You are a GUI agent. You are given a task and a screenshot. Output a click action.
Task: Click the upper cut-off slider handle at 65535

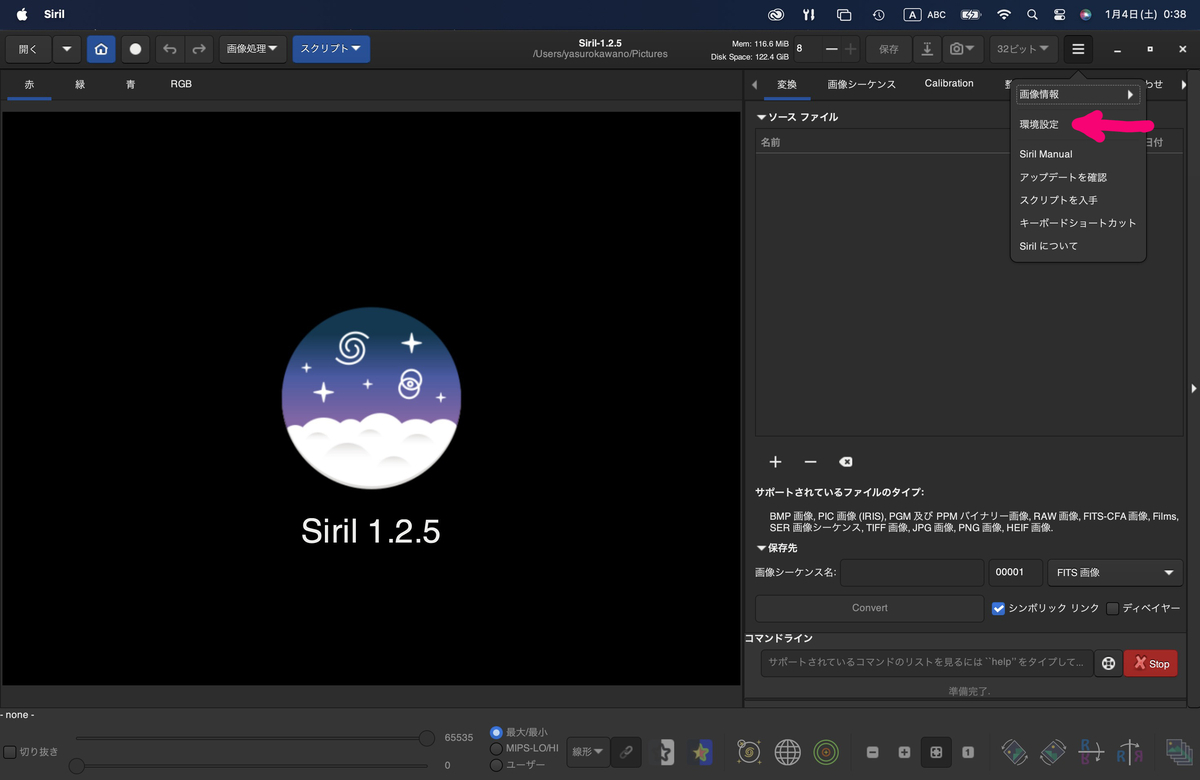point(427,738)
